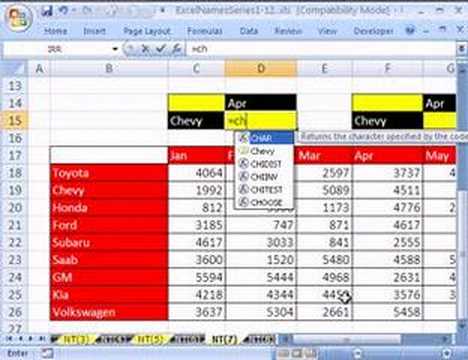This screenshot has height=360, width=468.
Task: Select column C header
Action: point(197,69)
